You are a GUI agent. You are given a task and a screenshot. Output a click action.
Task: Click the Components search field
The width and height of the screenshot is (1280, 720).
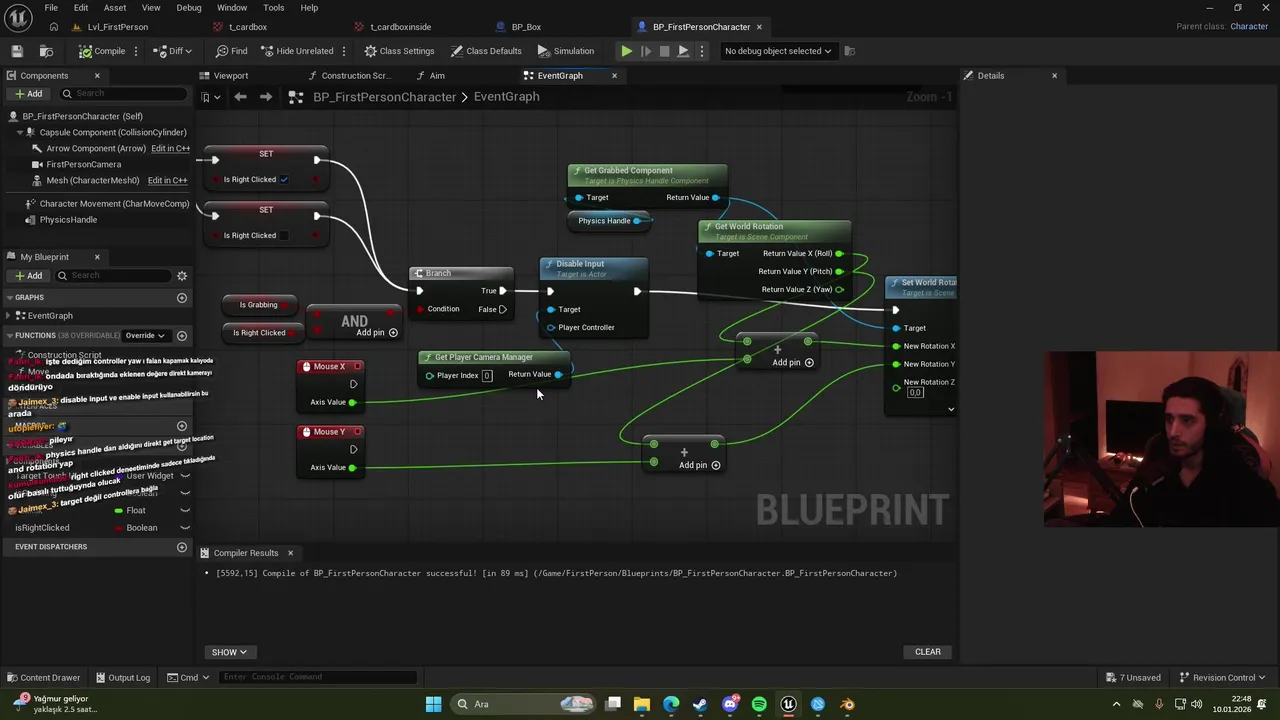123,94
